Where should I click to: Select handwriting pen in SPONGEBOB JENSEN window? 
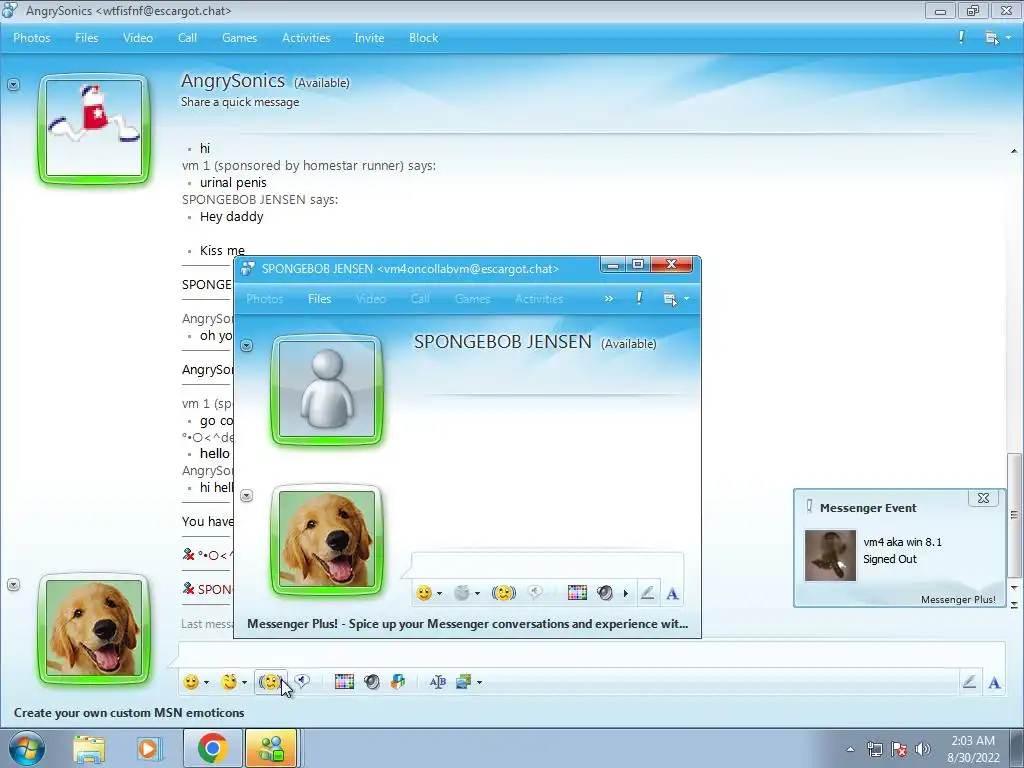[x=647, y=593]
